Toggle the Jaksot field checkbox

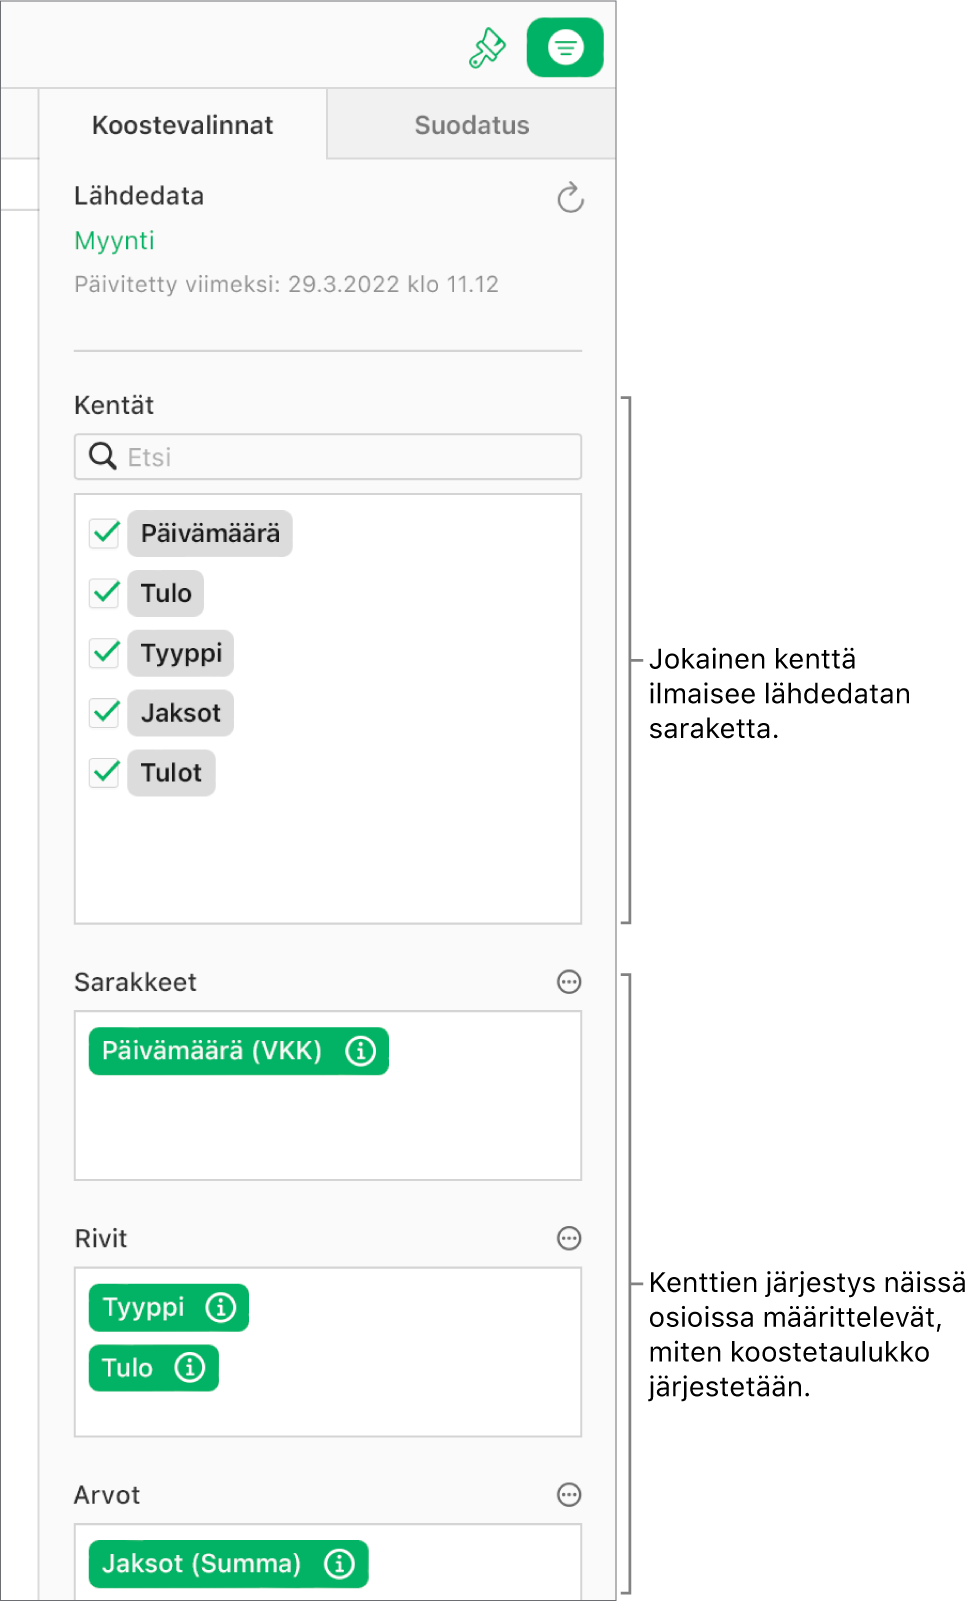[x=105, y=713]
